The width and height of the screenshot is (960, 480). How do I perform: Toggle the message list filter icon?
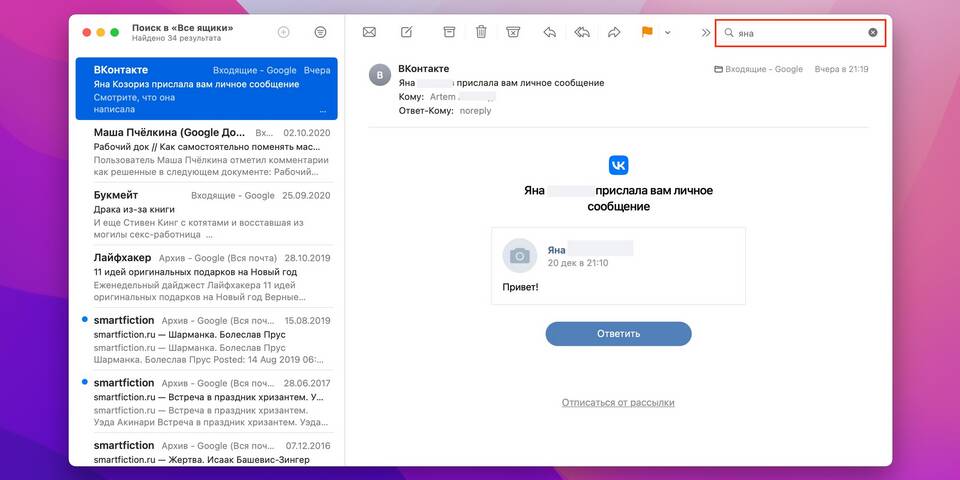320,32
